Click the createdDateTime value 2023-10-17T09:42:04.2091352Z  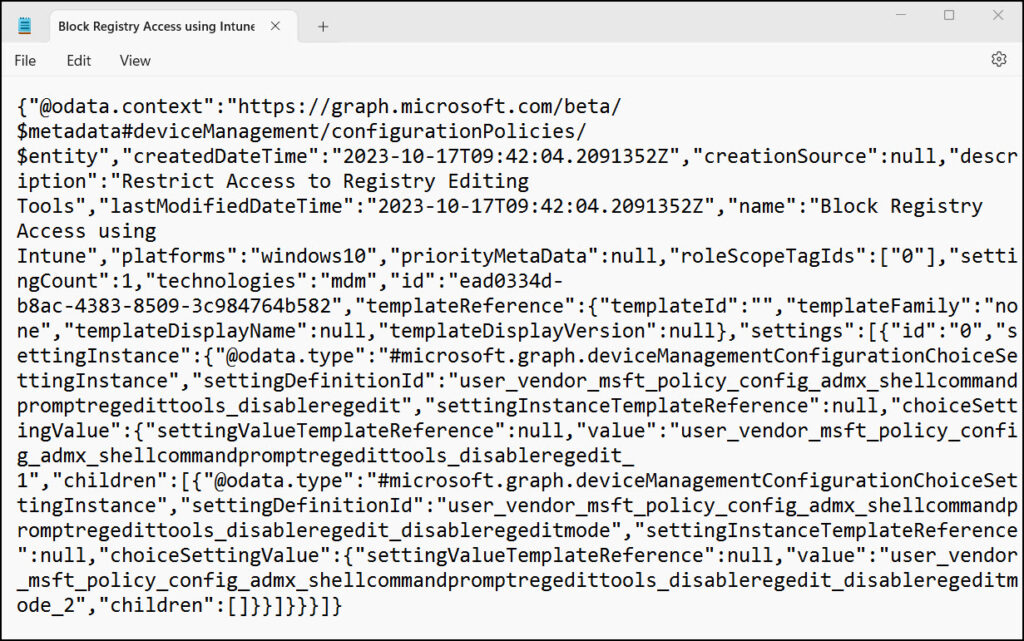pos(505,156)
